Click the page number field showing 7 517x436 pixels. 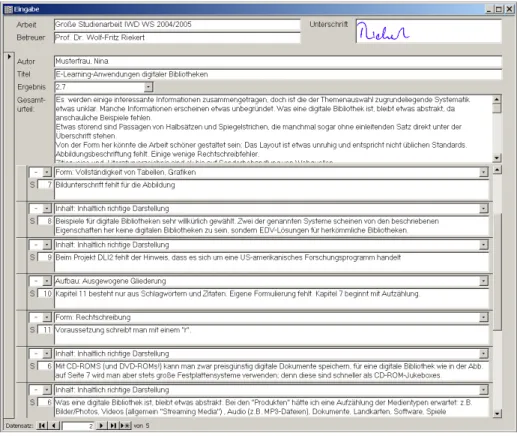click(45, 185)
